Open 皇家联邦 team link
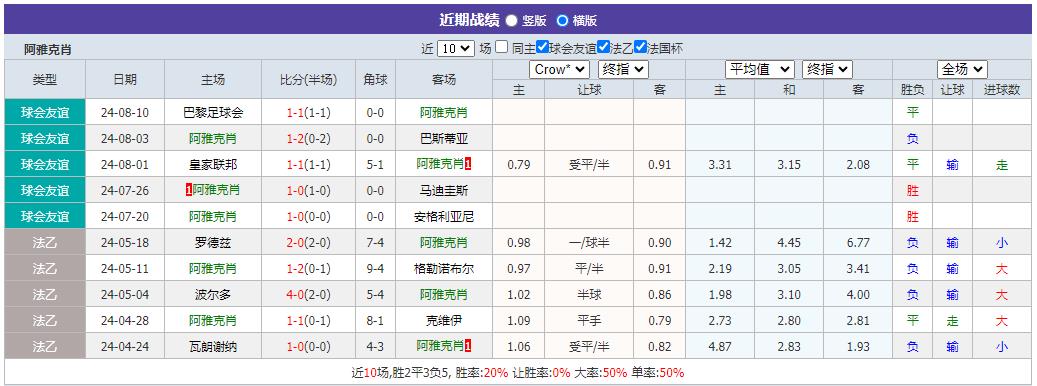The image size is (1037, 386). [x=213, y=165]
